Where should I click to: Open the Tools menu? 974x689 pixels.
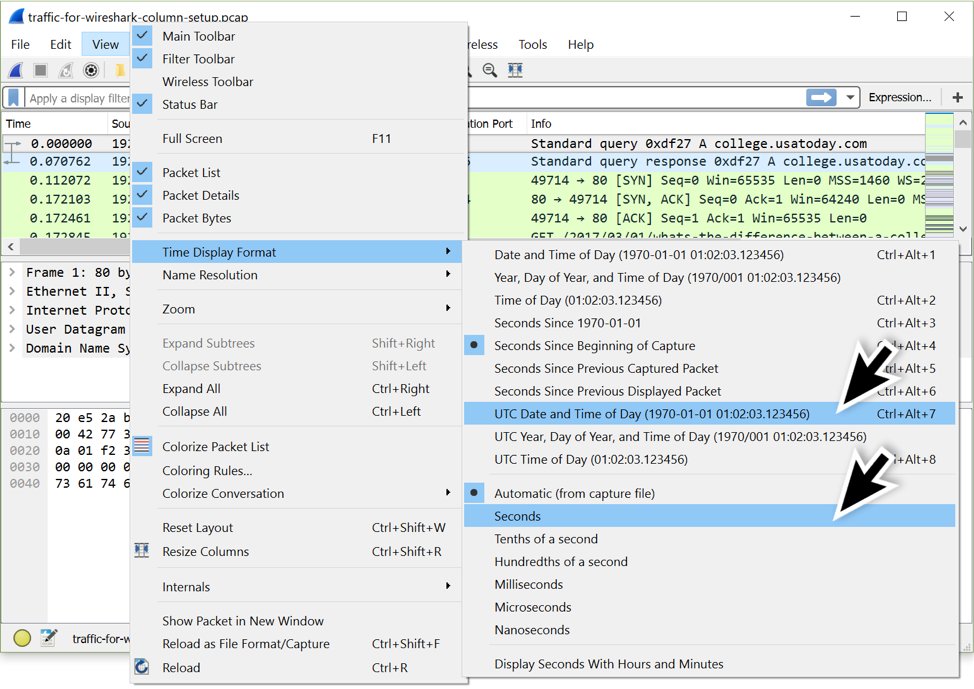(532, 44)
